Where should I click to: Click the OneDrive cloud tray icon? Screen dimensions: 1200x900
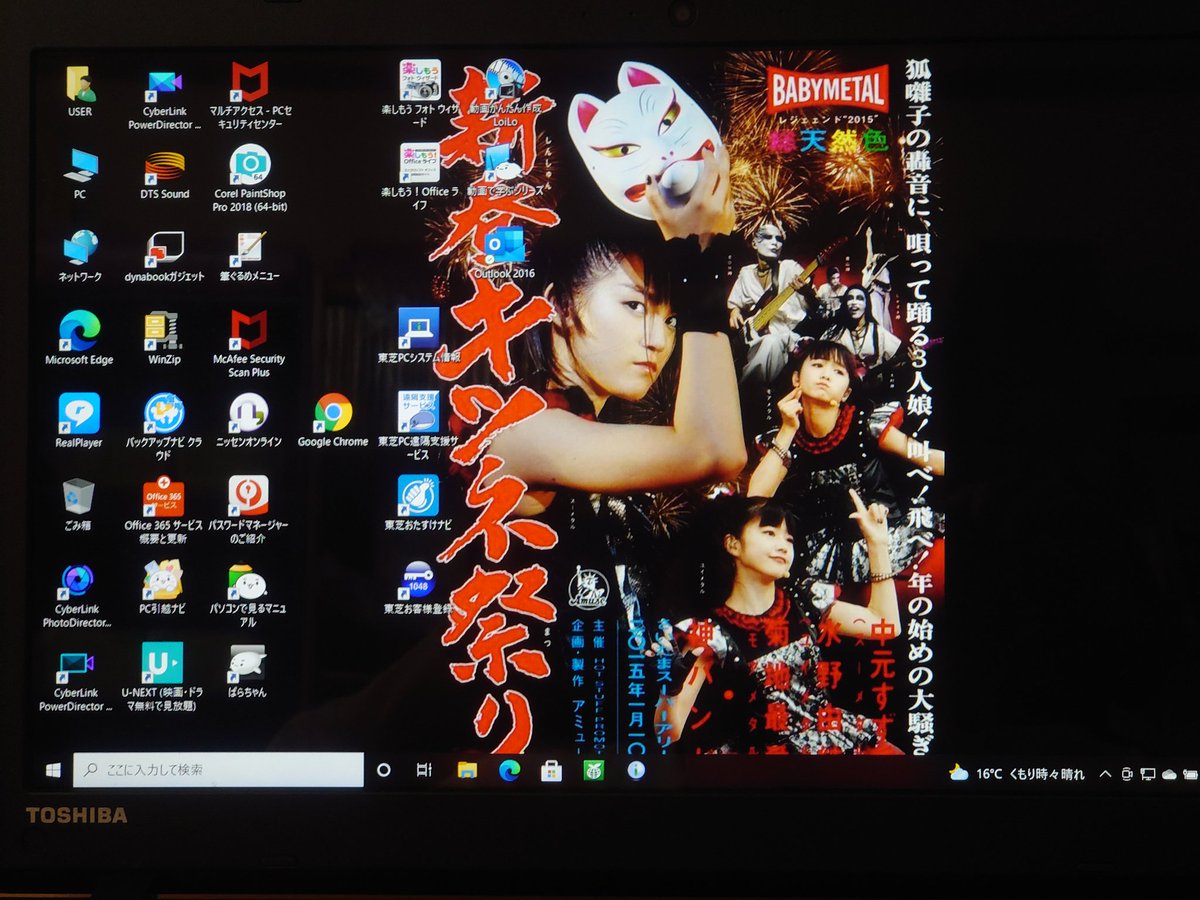1169,773
